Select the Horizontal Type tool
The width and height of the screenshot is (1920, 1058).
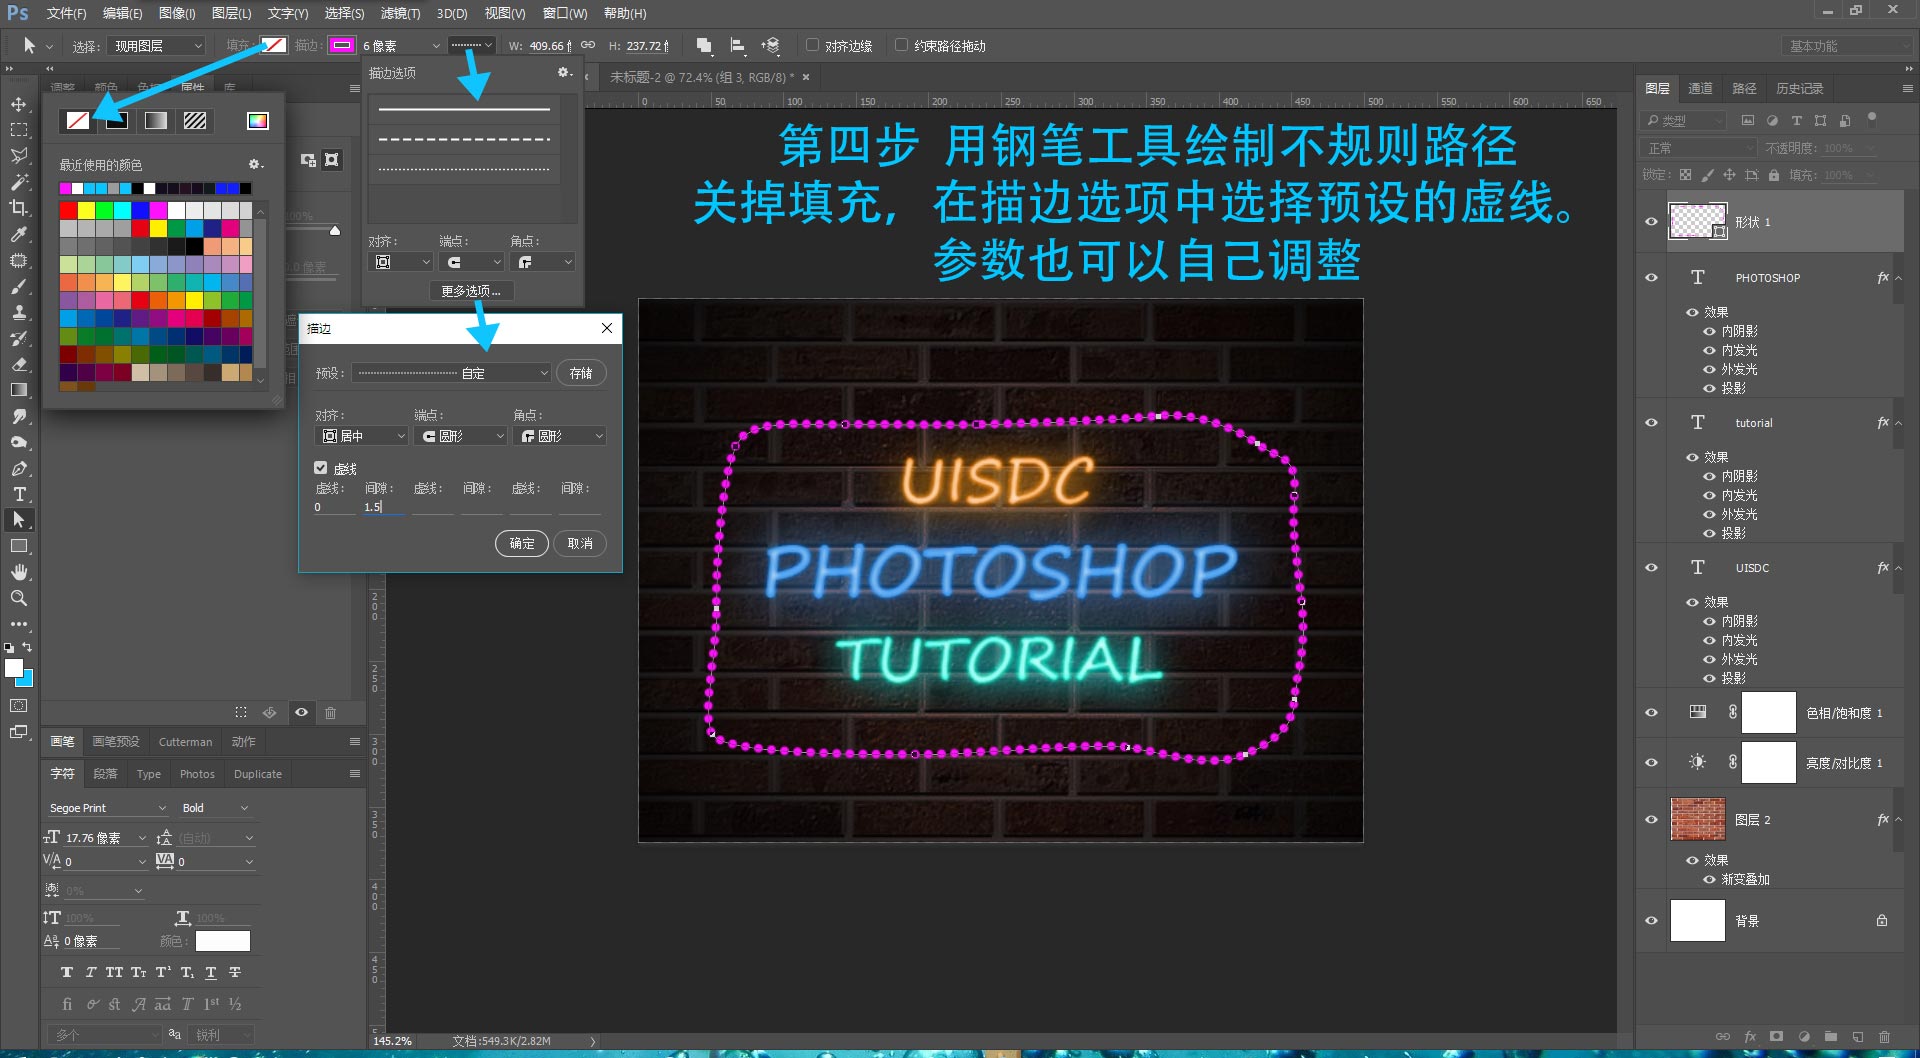point(19,494)
